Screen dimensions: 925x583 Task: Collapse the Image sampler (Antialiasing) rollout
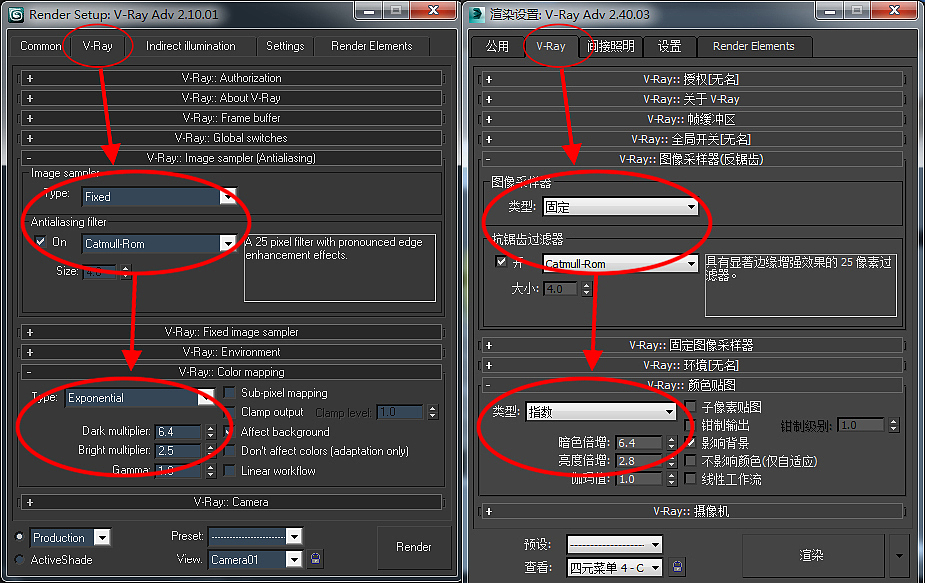(x=231, y=158)
